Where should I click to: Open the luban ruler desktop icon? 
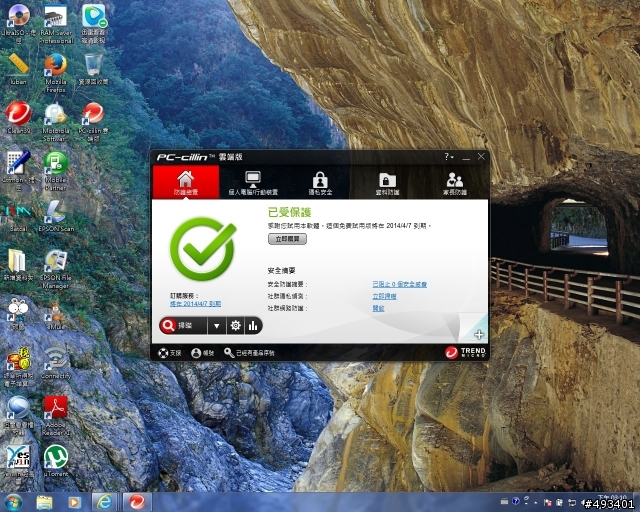(x=18, y=68)
